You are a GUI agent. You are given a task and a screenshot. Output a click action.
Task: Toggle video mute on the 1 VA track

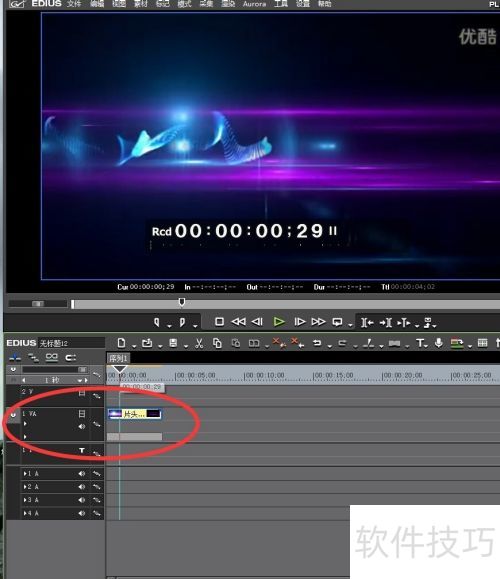point(82,414)
